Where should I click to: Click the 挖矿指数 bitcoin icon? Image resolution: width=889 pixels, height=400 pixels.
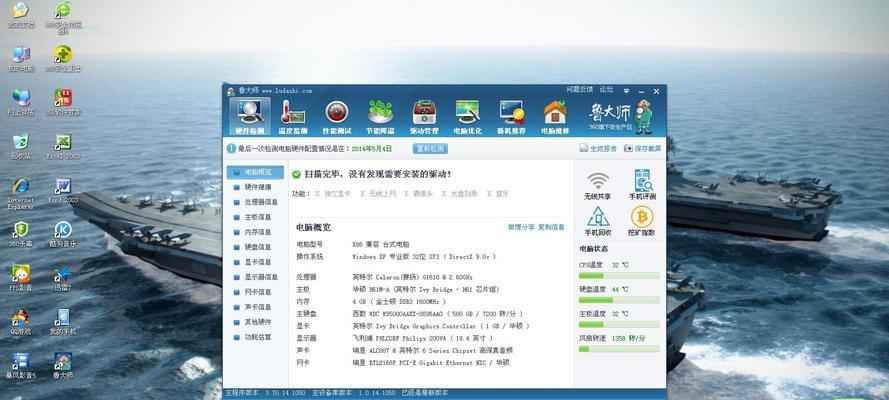coord(642,221)
